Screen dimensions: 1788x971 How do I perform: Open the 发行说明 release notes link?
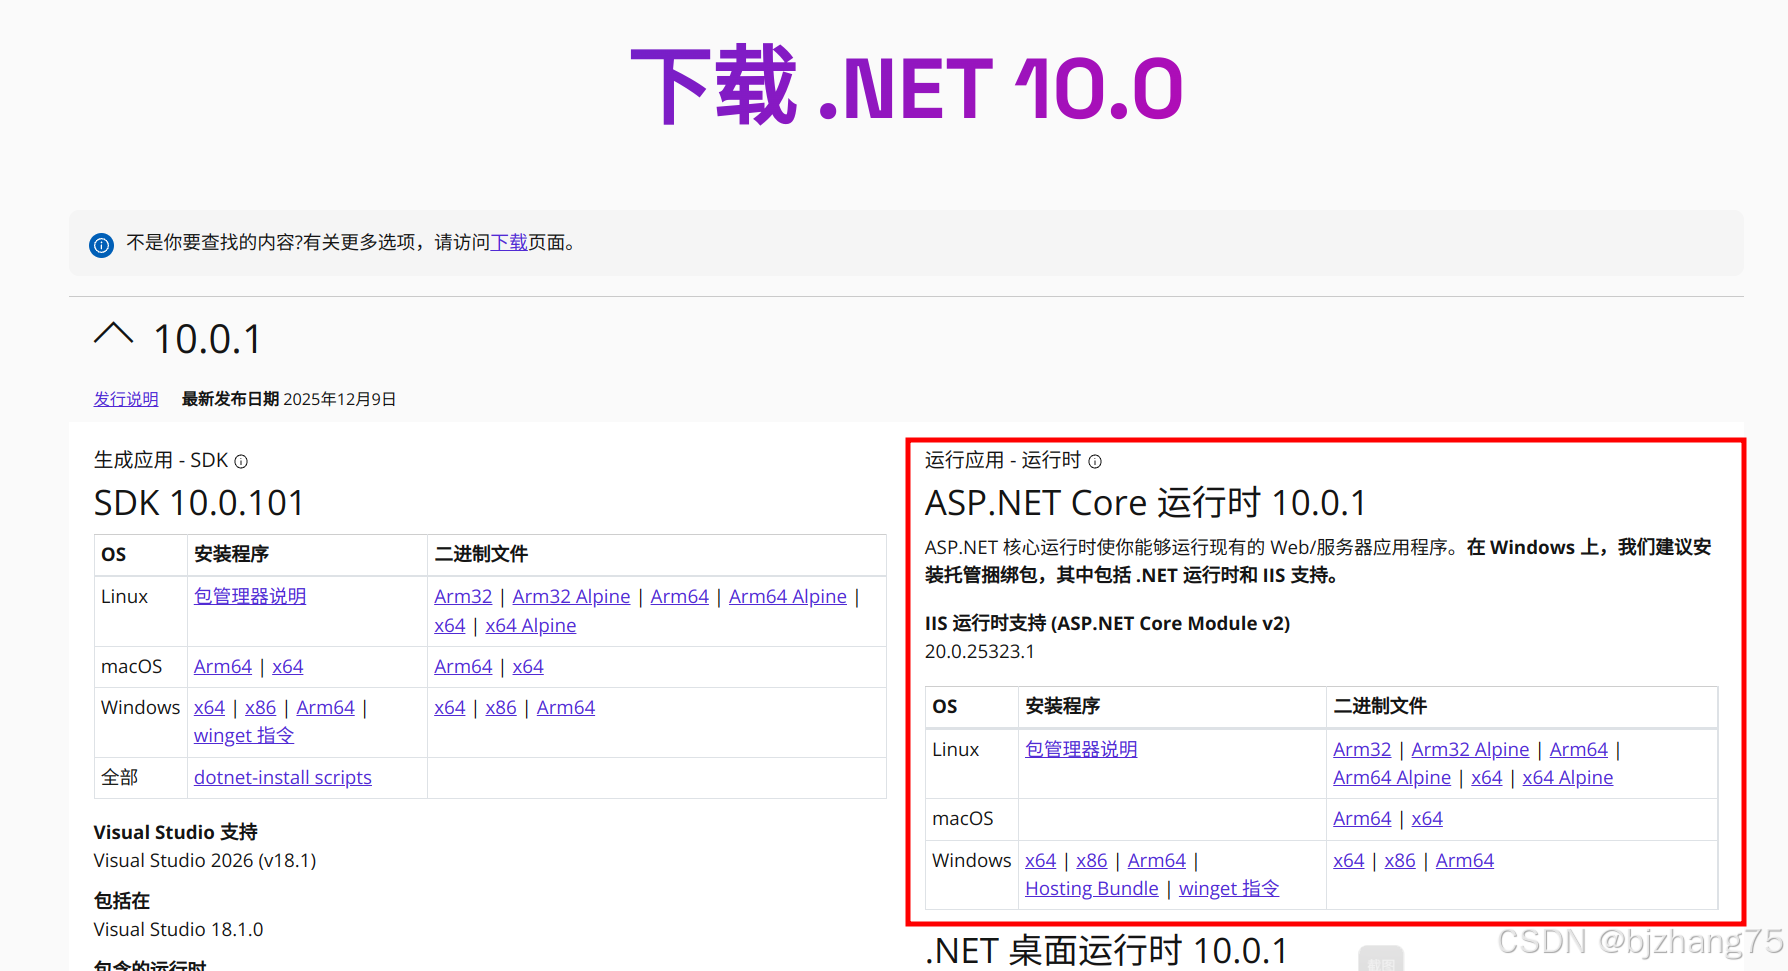pyautogui.click(x=126, y=399)
